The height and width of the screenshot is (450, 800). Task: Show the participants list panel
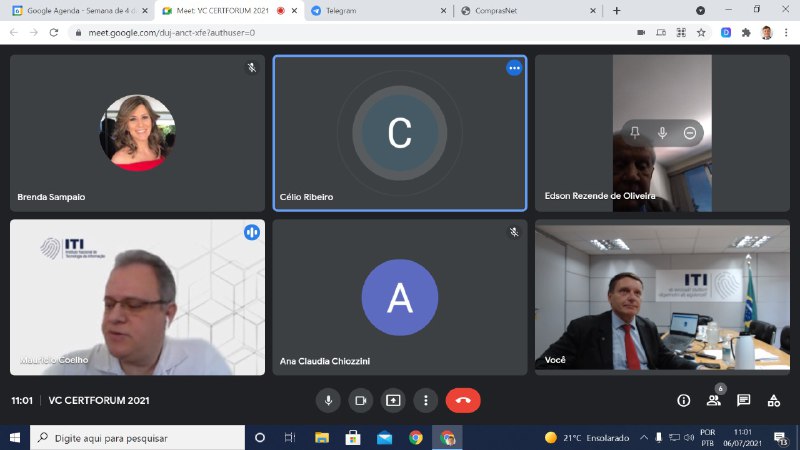click(714, 400)
